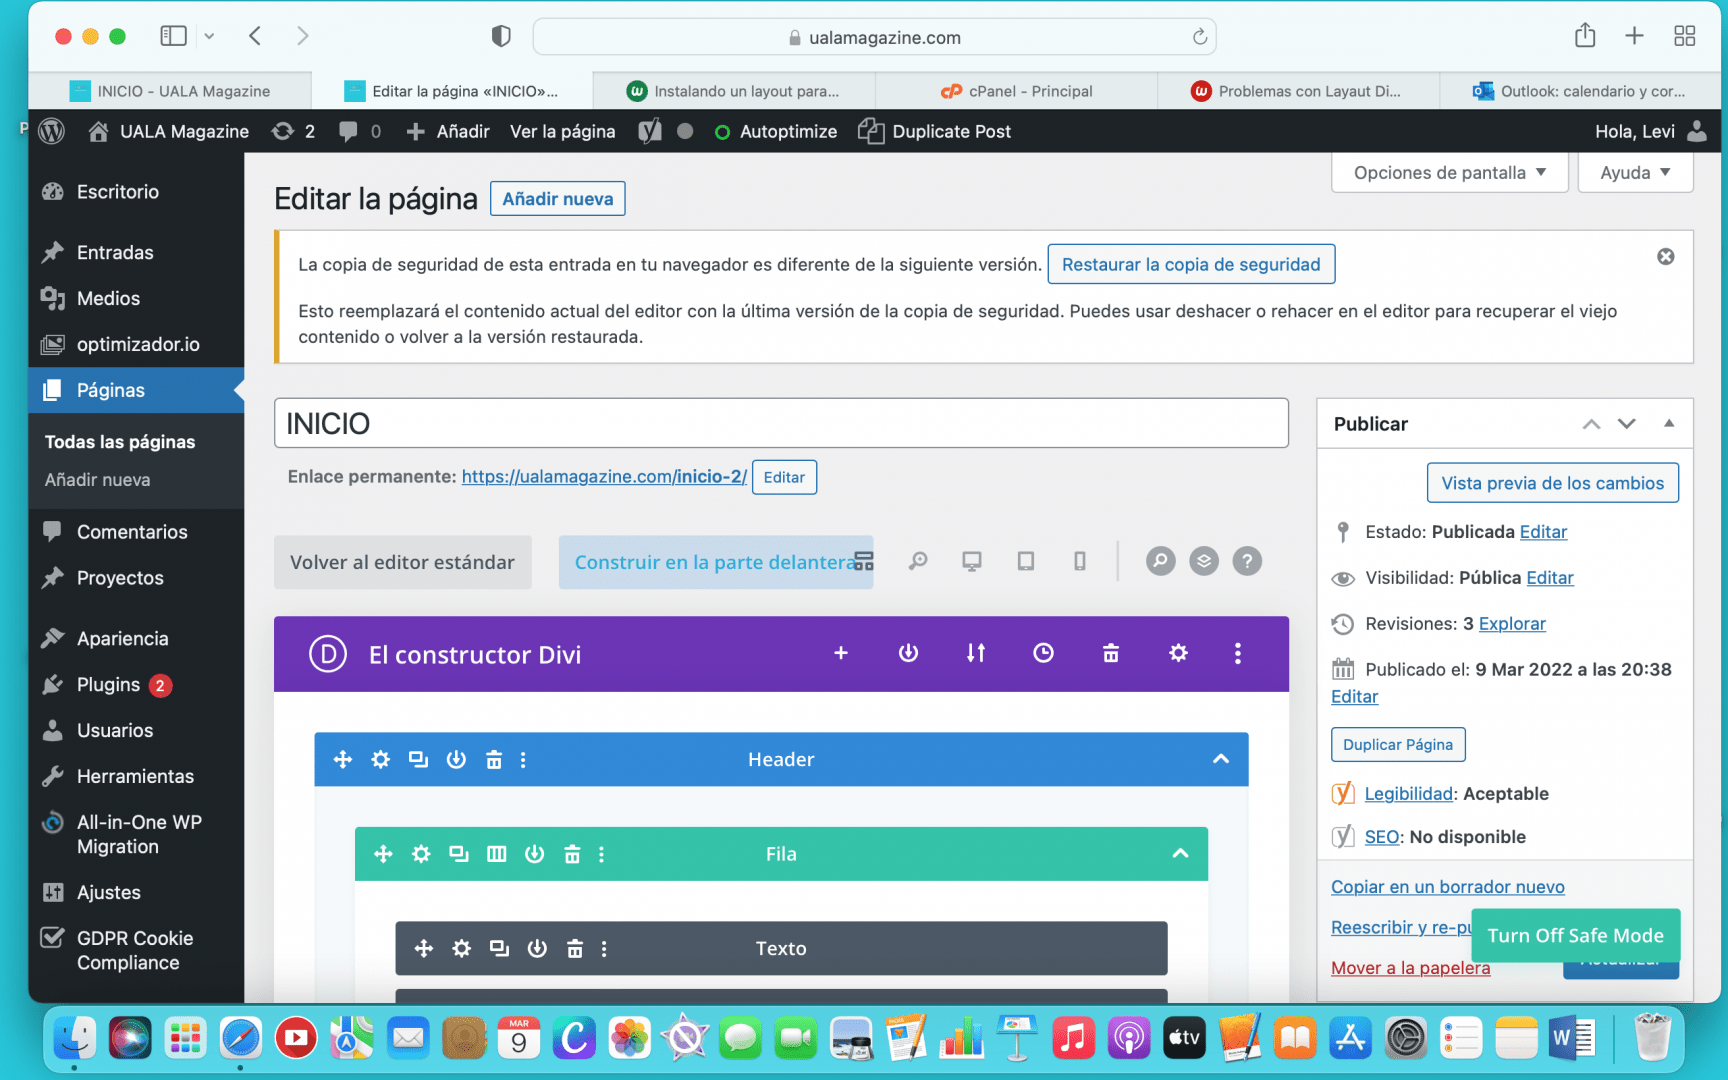Image resolution: width=1728 pixels, height=1080 pixels.
Task: Open Texto module settings gear
Action: pos(461,948)
